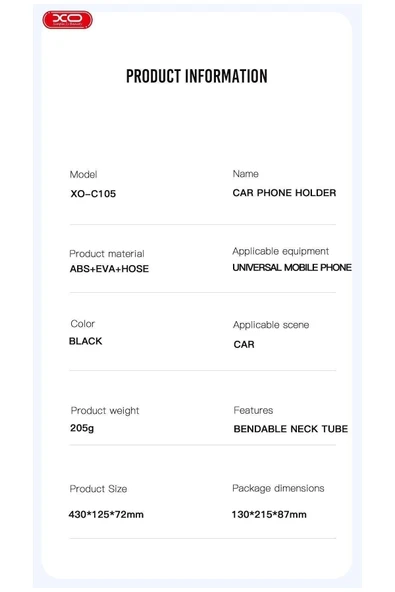
Task: Click the XO brand logo
Action: pyautogui.click(x=67, y=20)
